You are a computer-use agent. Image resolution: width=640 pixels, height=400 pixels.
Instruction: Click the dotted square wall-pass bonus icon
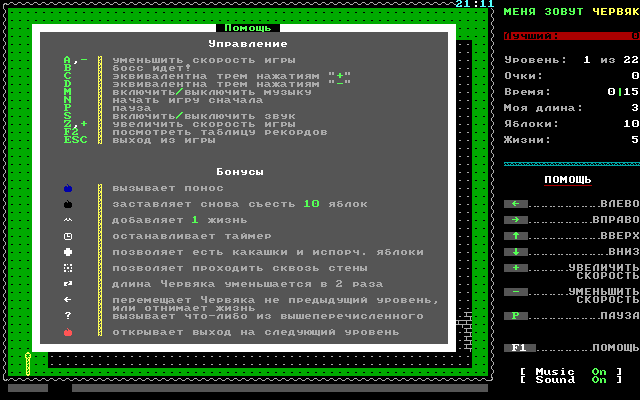(68, 268)
